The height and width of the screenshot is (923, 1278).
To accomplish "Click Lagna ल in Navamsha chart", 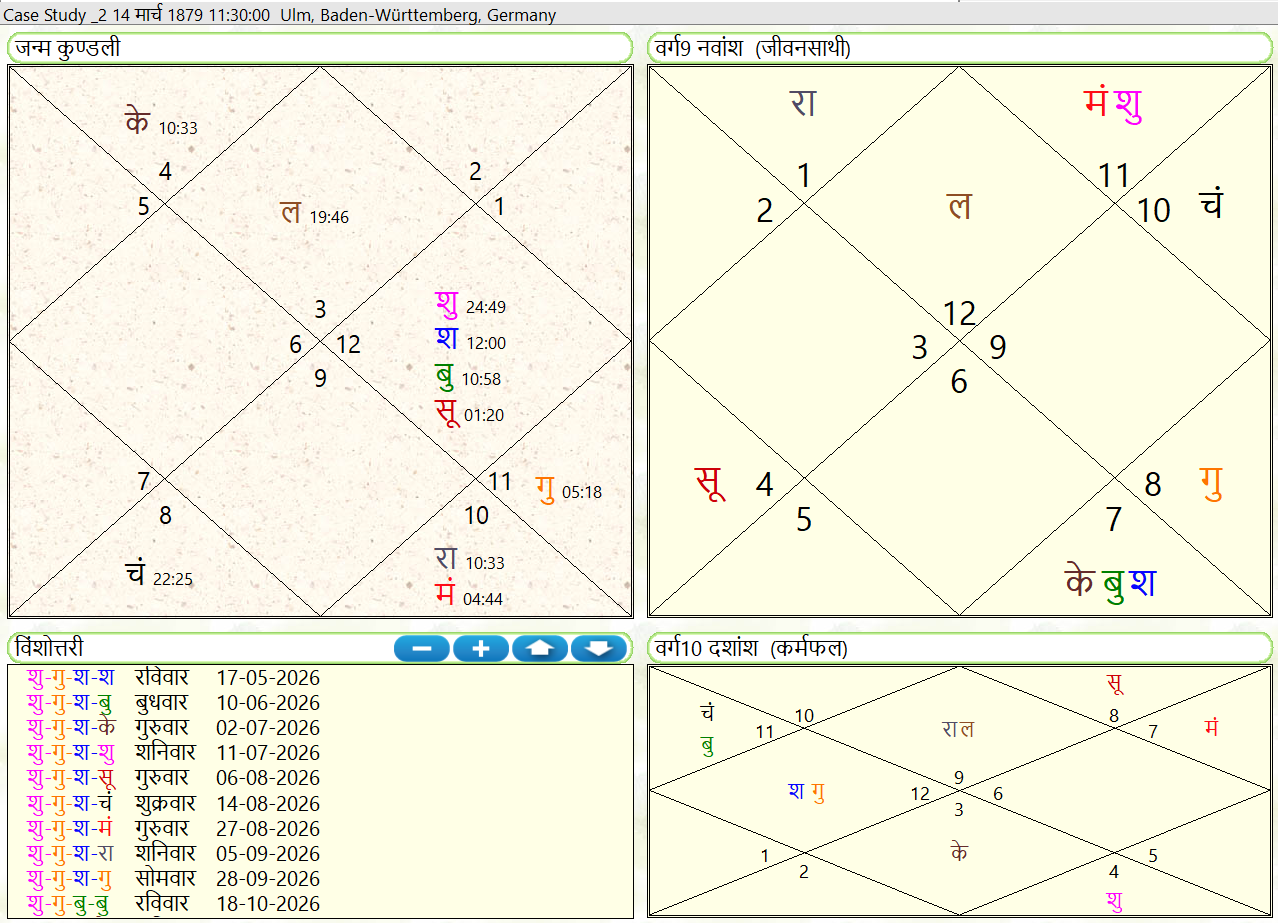I will click(960, 206).
